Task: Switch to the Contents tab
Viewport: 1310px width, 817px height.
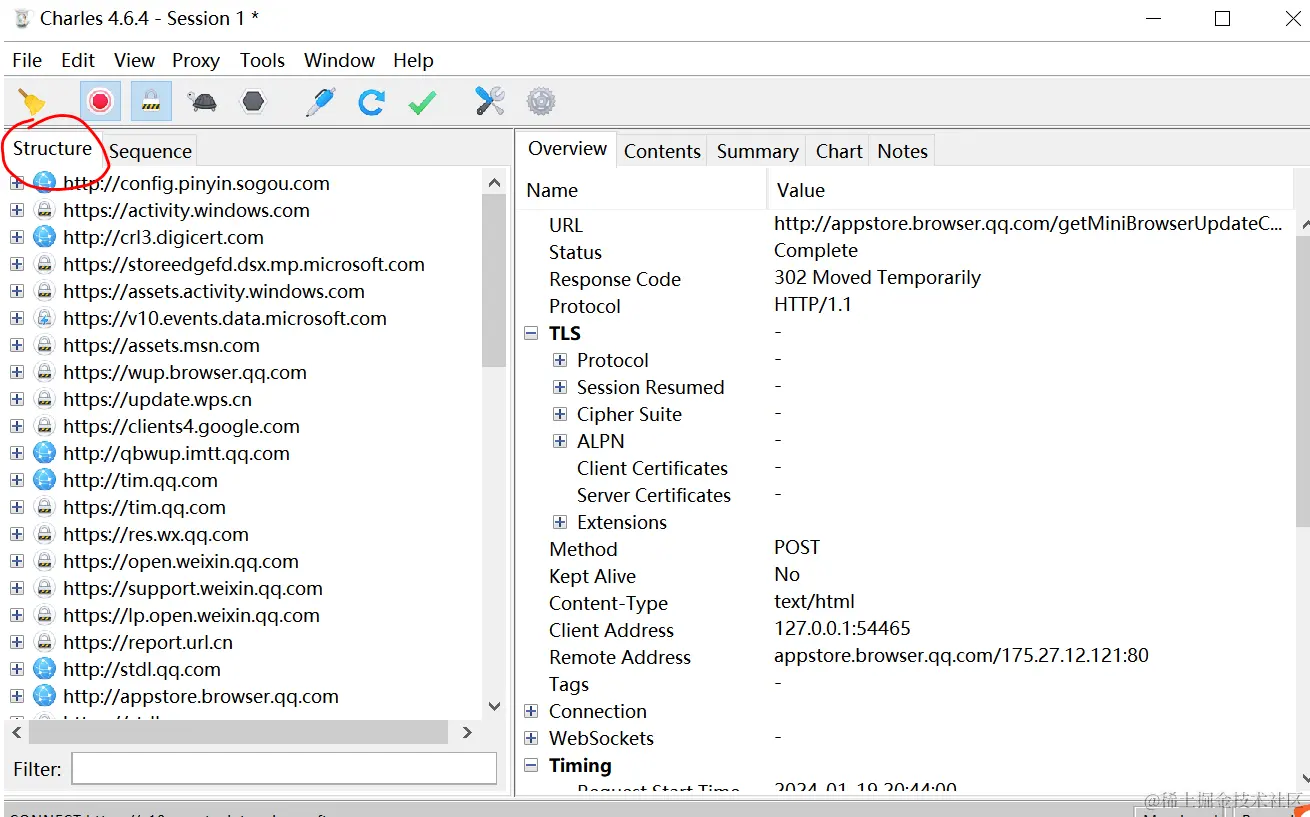Action: (x=662, y=151)
